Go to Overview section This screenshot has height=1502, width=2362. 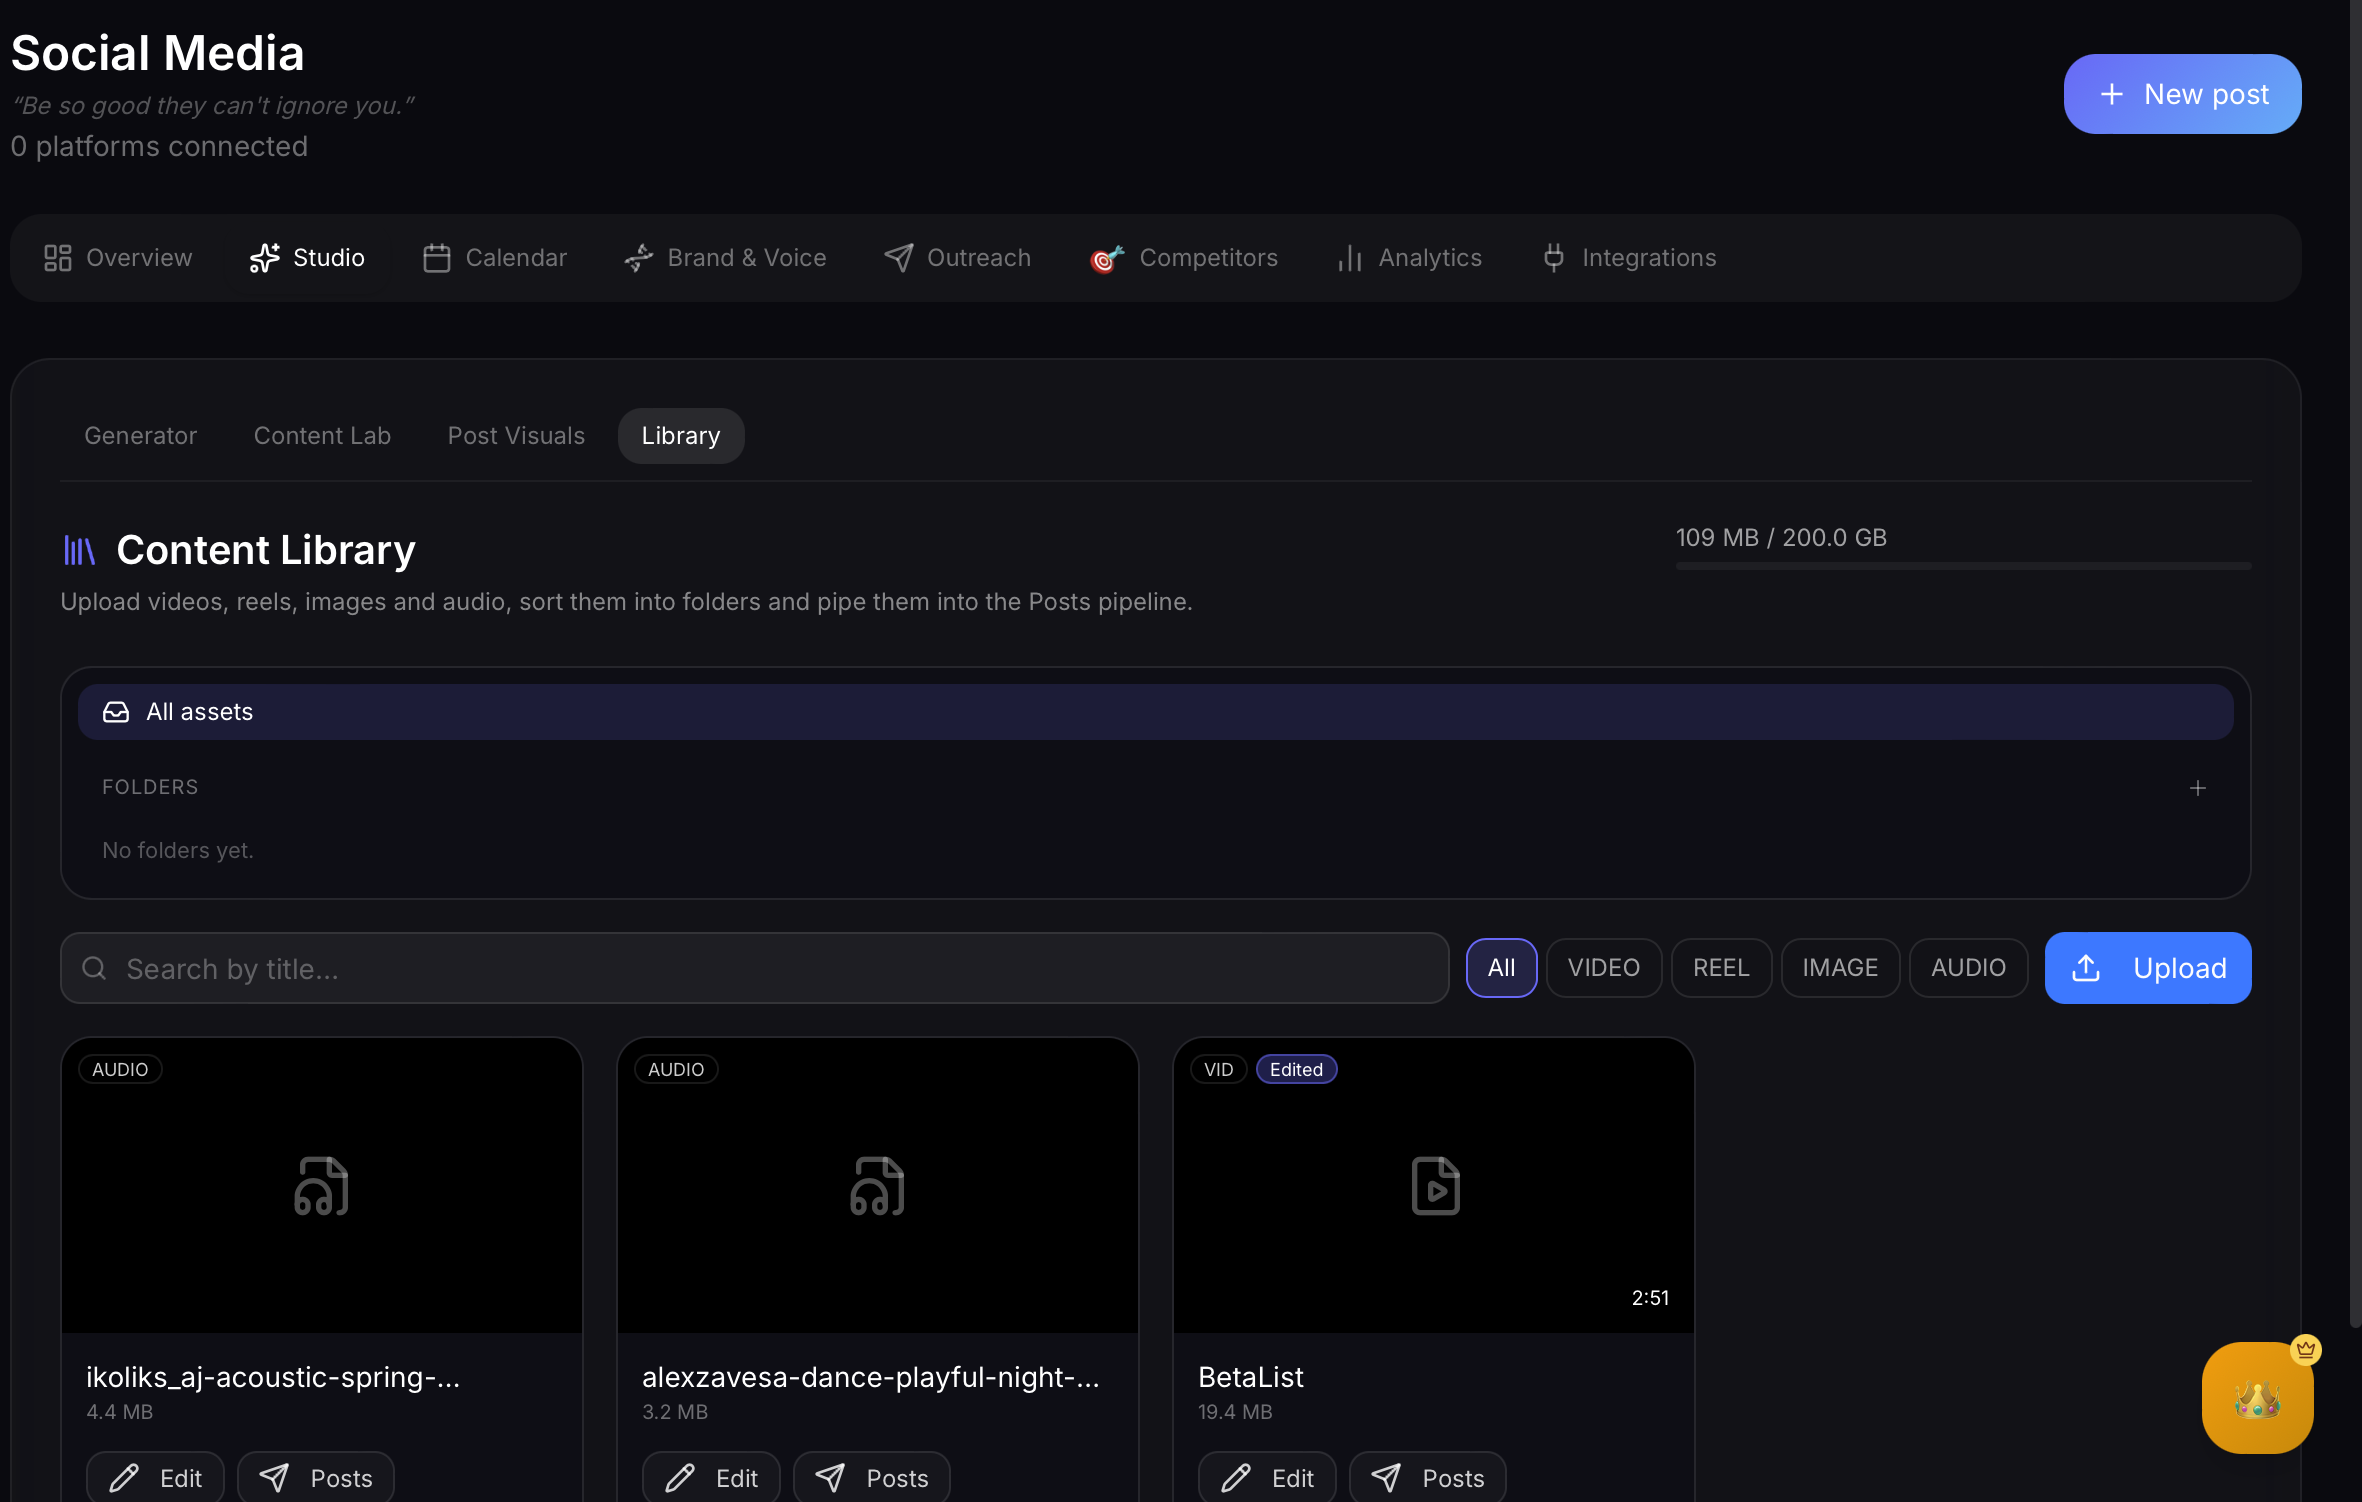118,258
